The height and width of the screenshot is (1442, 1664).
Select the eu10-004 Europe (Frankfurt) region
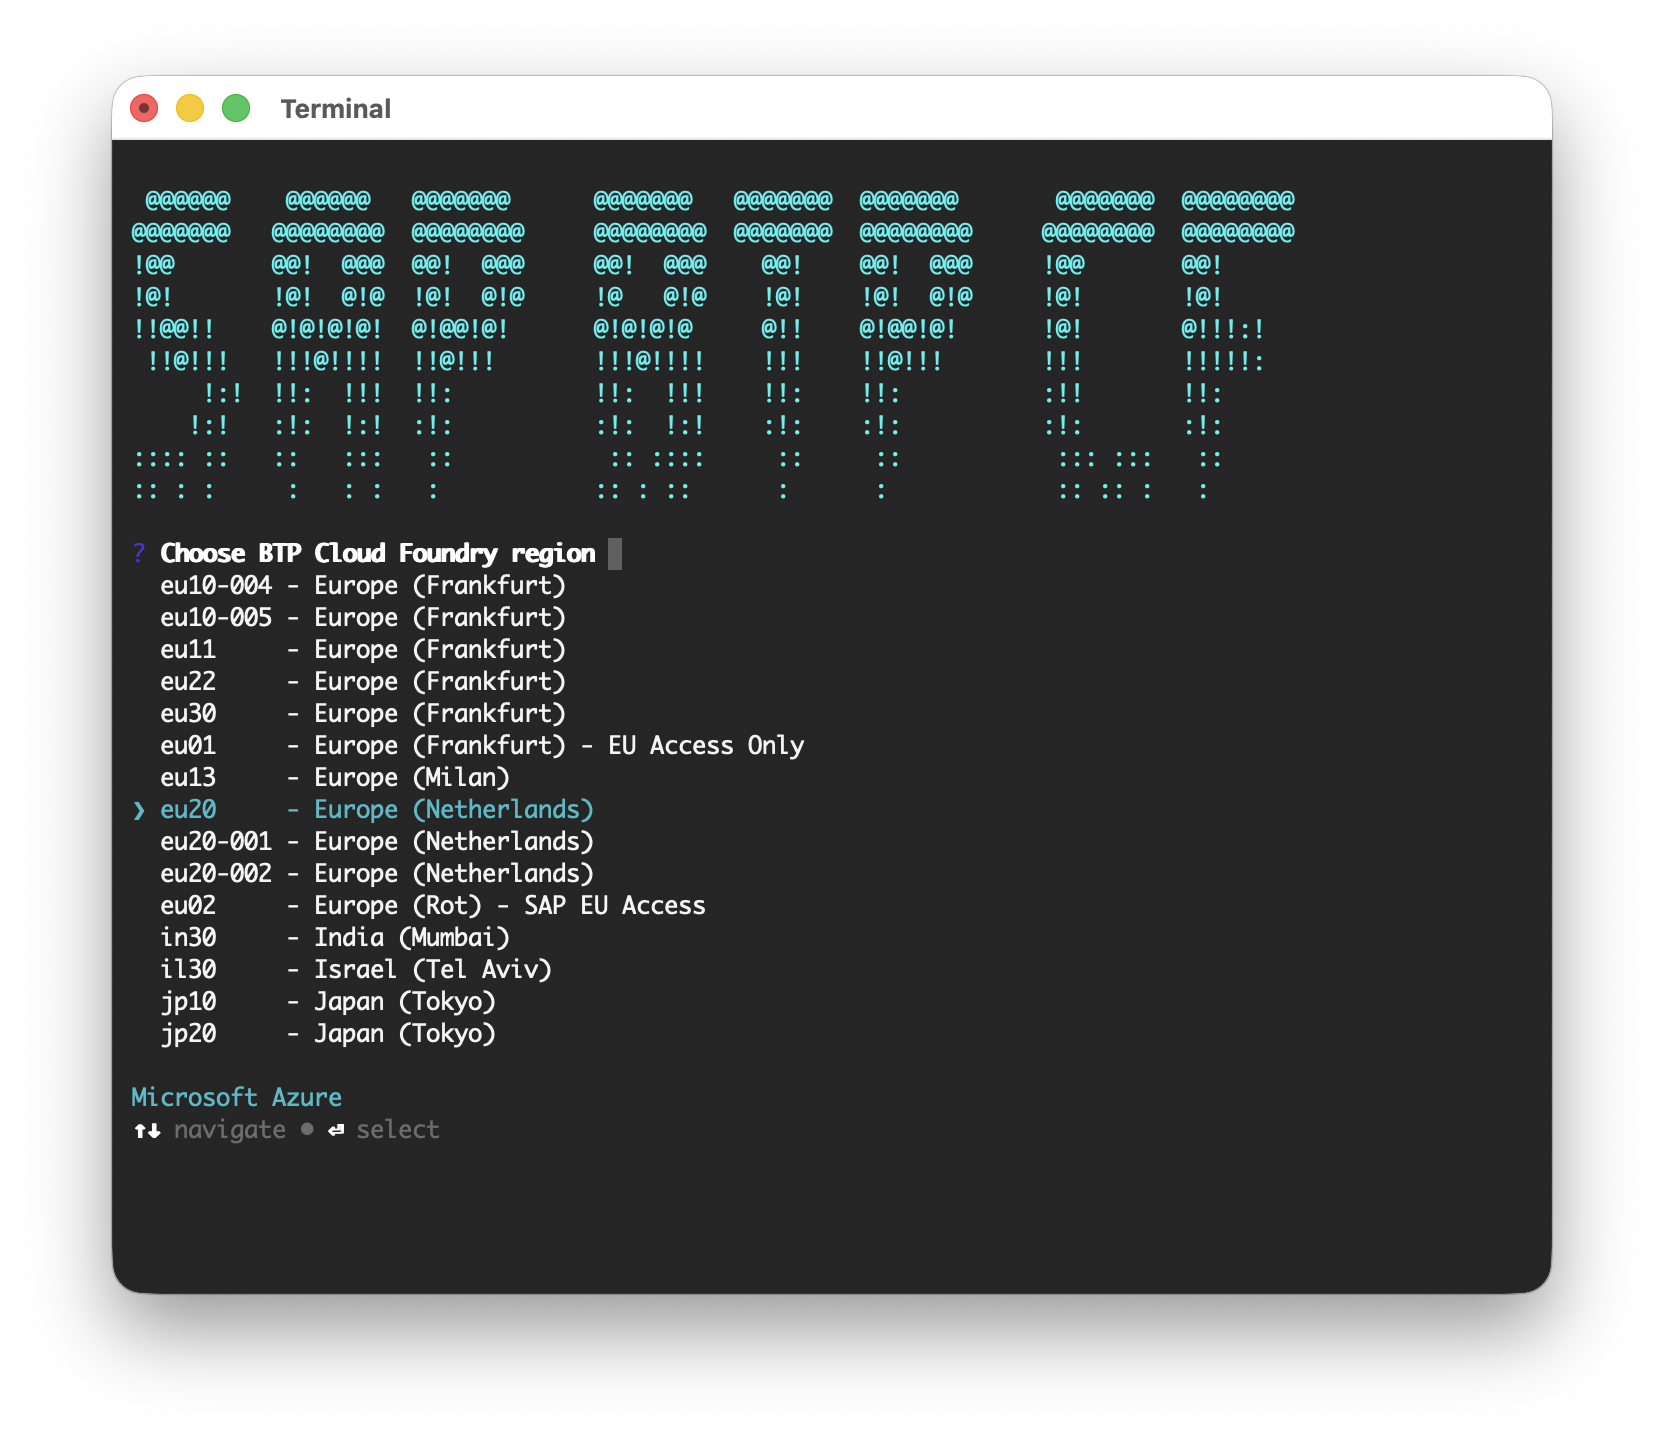pos(363,586)
